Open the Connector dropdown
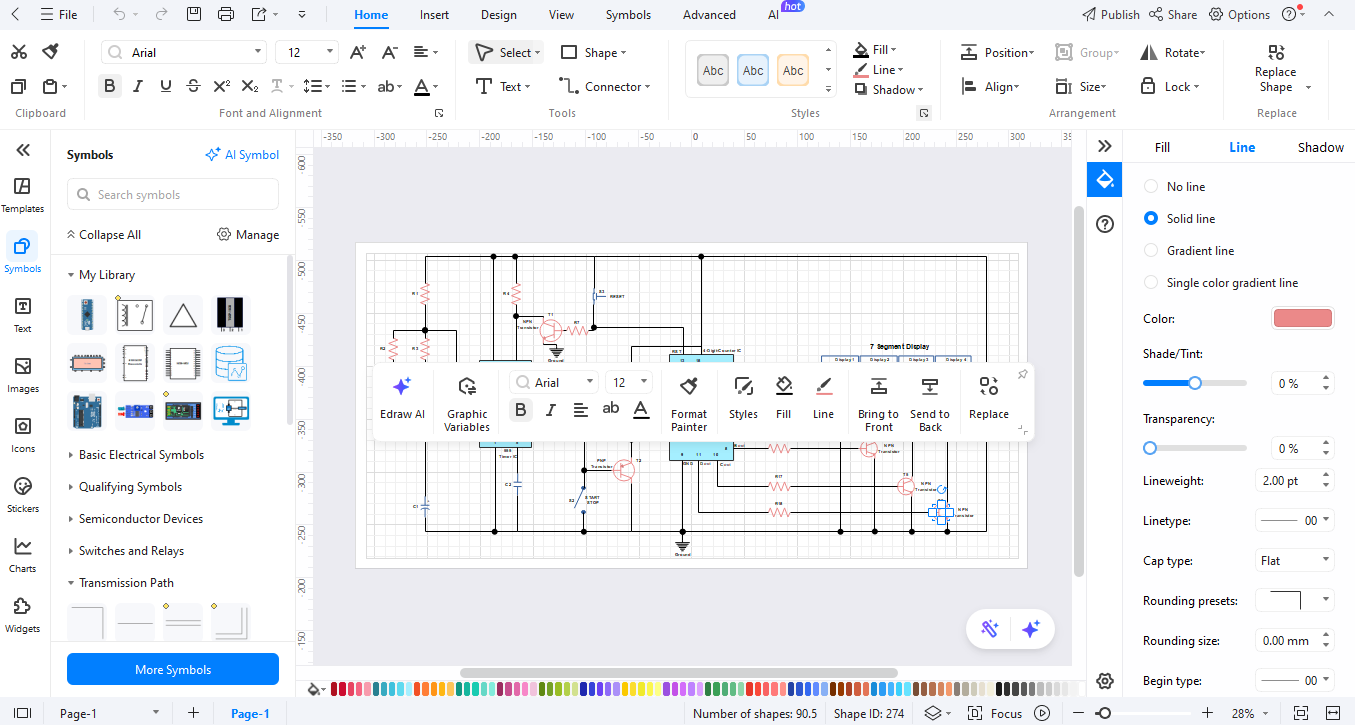1355x725 pixels. [x=604, y=86]
